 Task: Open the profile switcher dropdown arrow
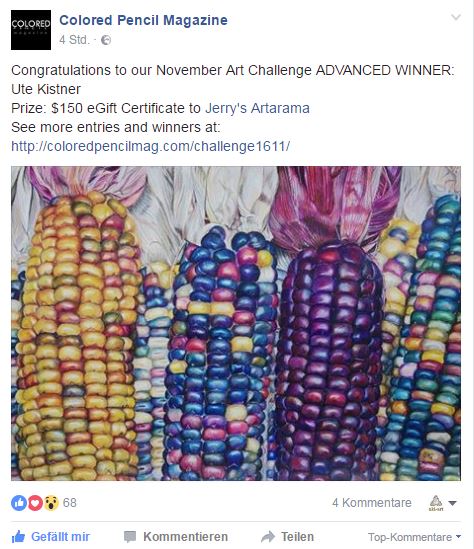coord(452,503)
